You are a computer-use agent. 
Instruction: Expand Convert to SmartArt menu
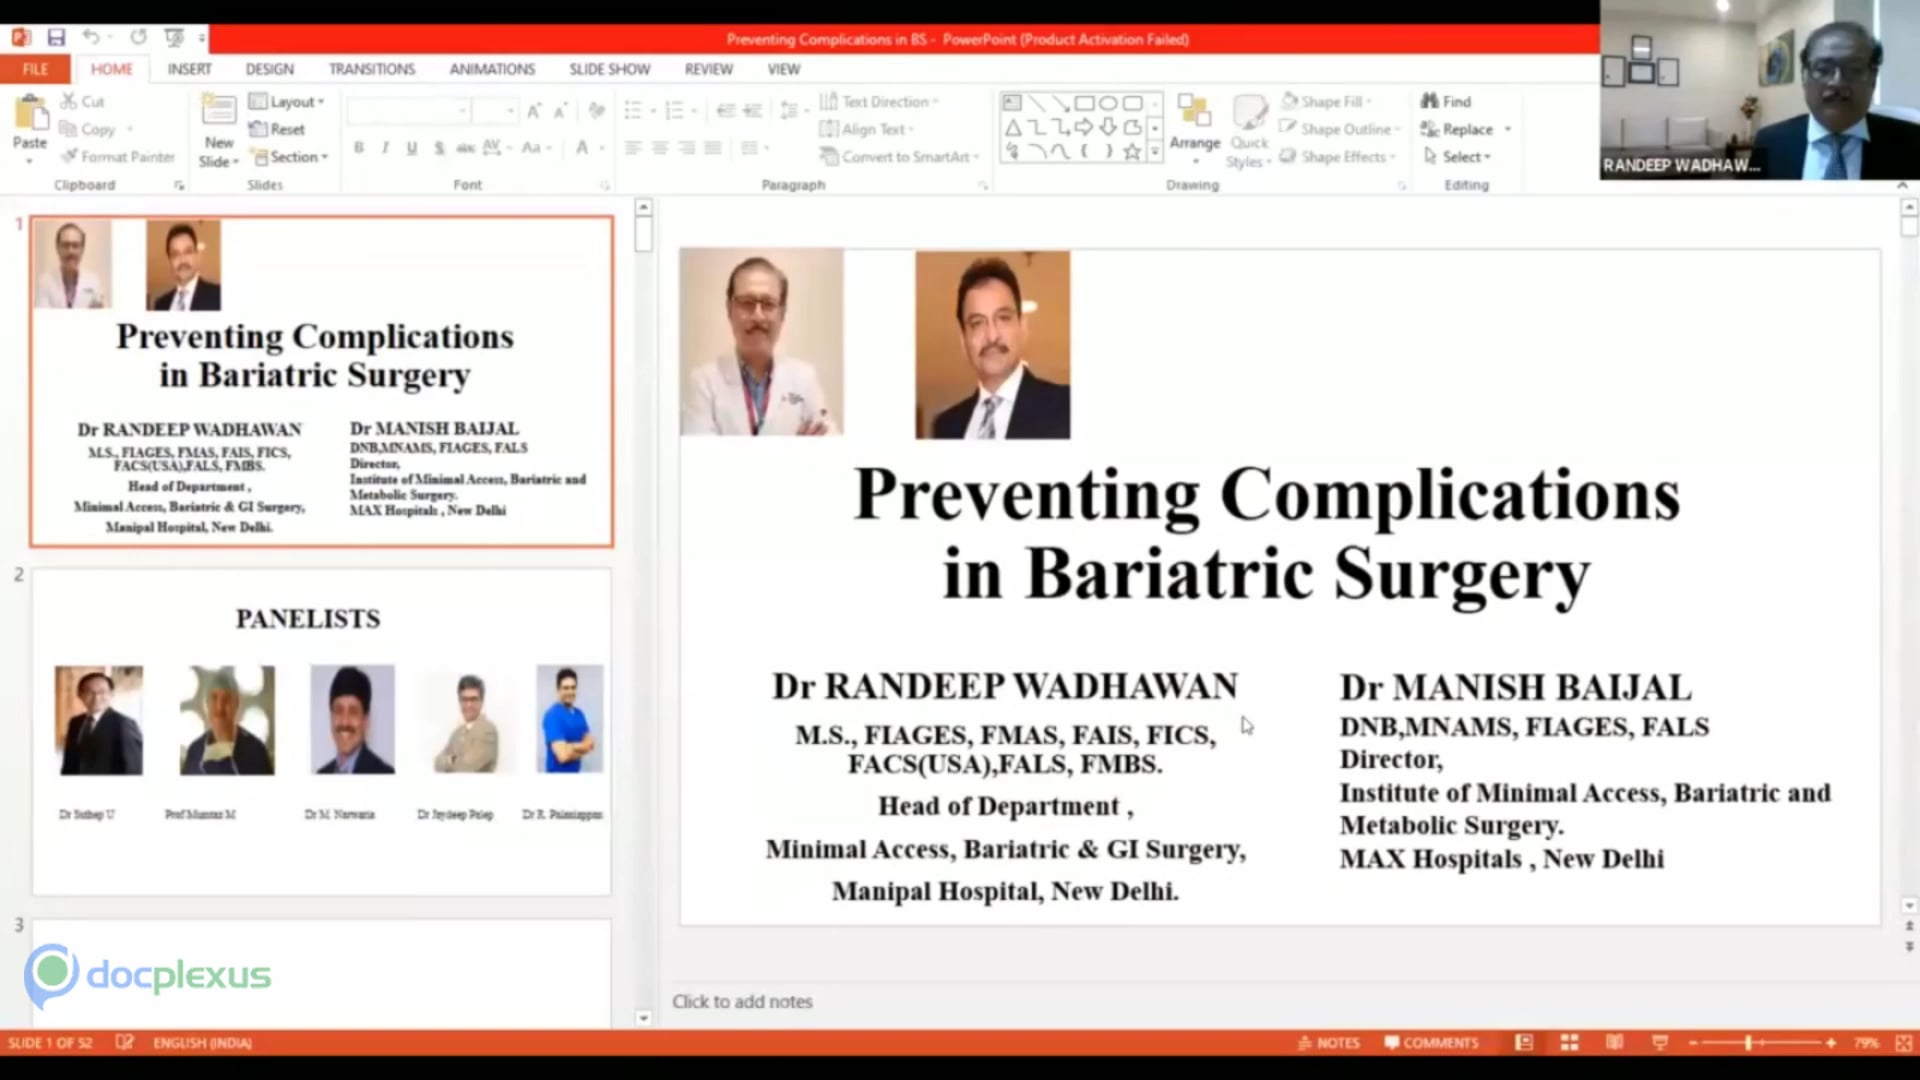[900, 157]
